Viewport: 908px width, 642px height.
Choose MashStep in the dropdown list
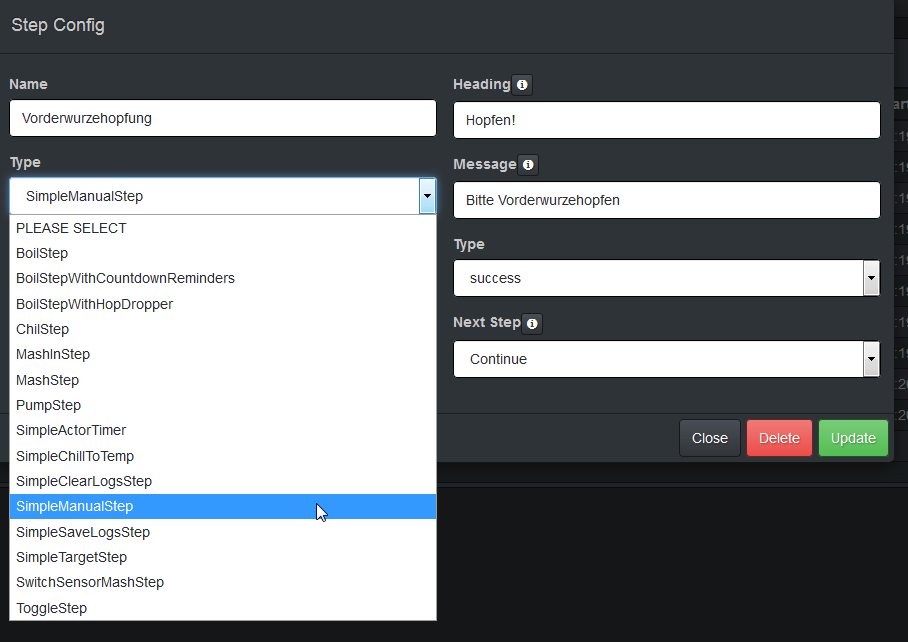tap(47, 380)
